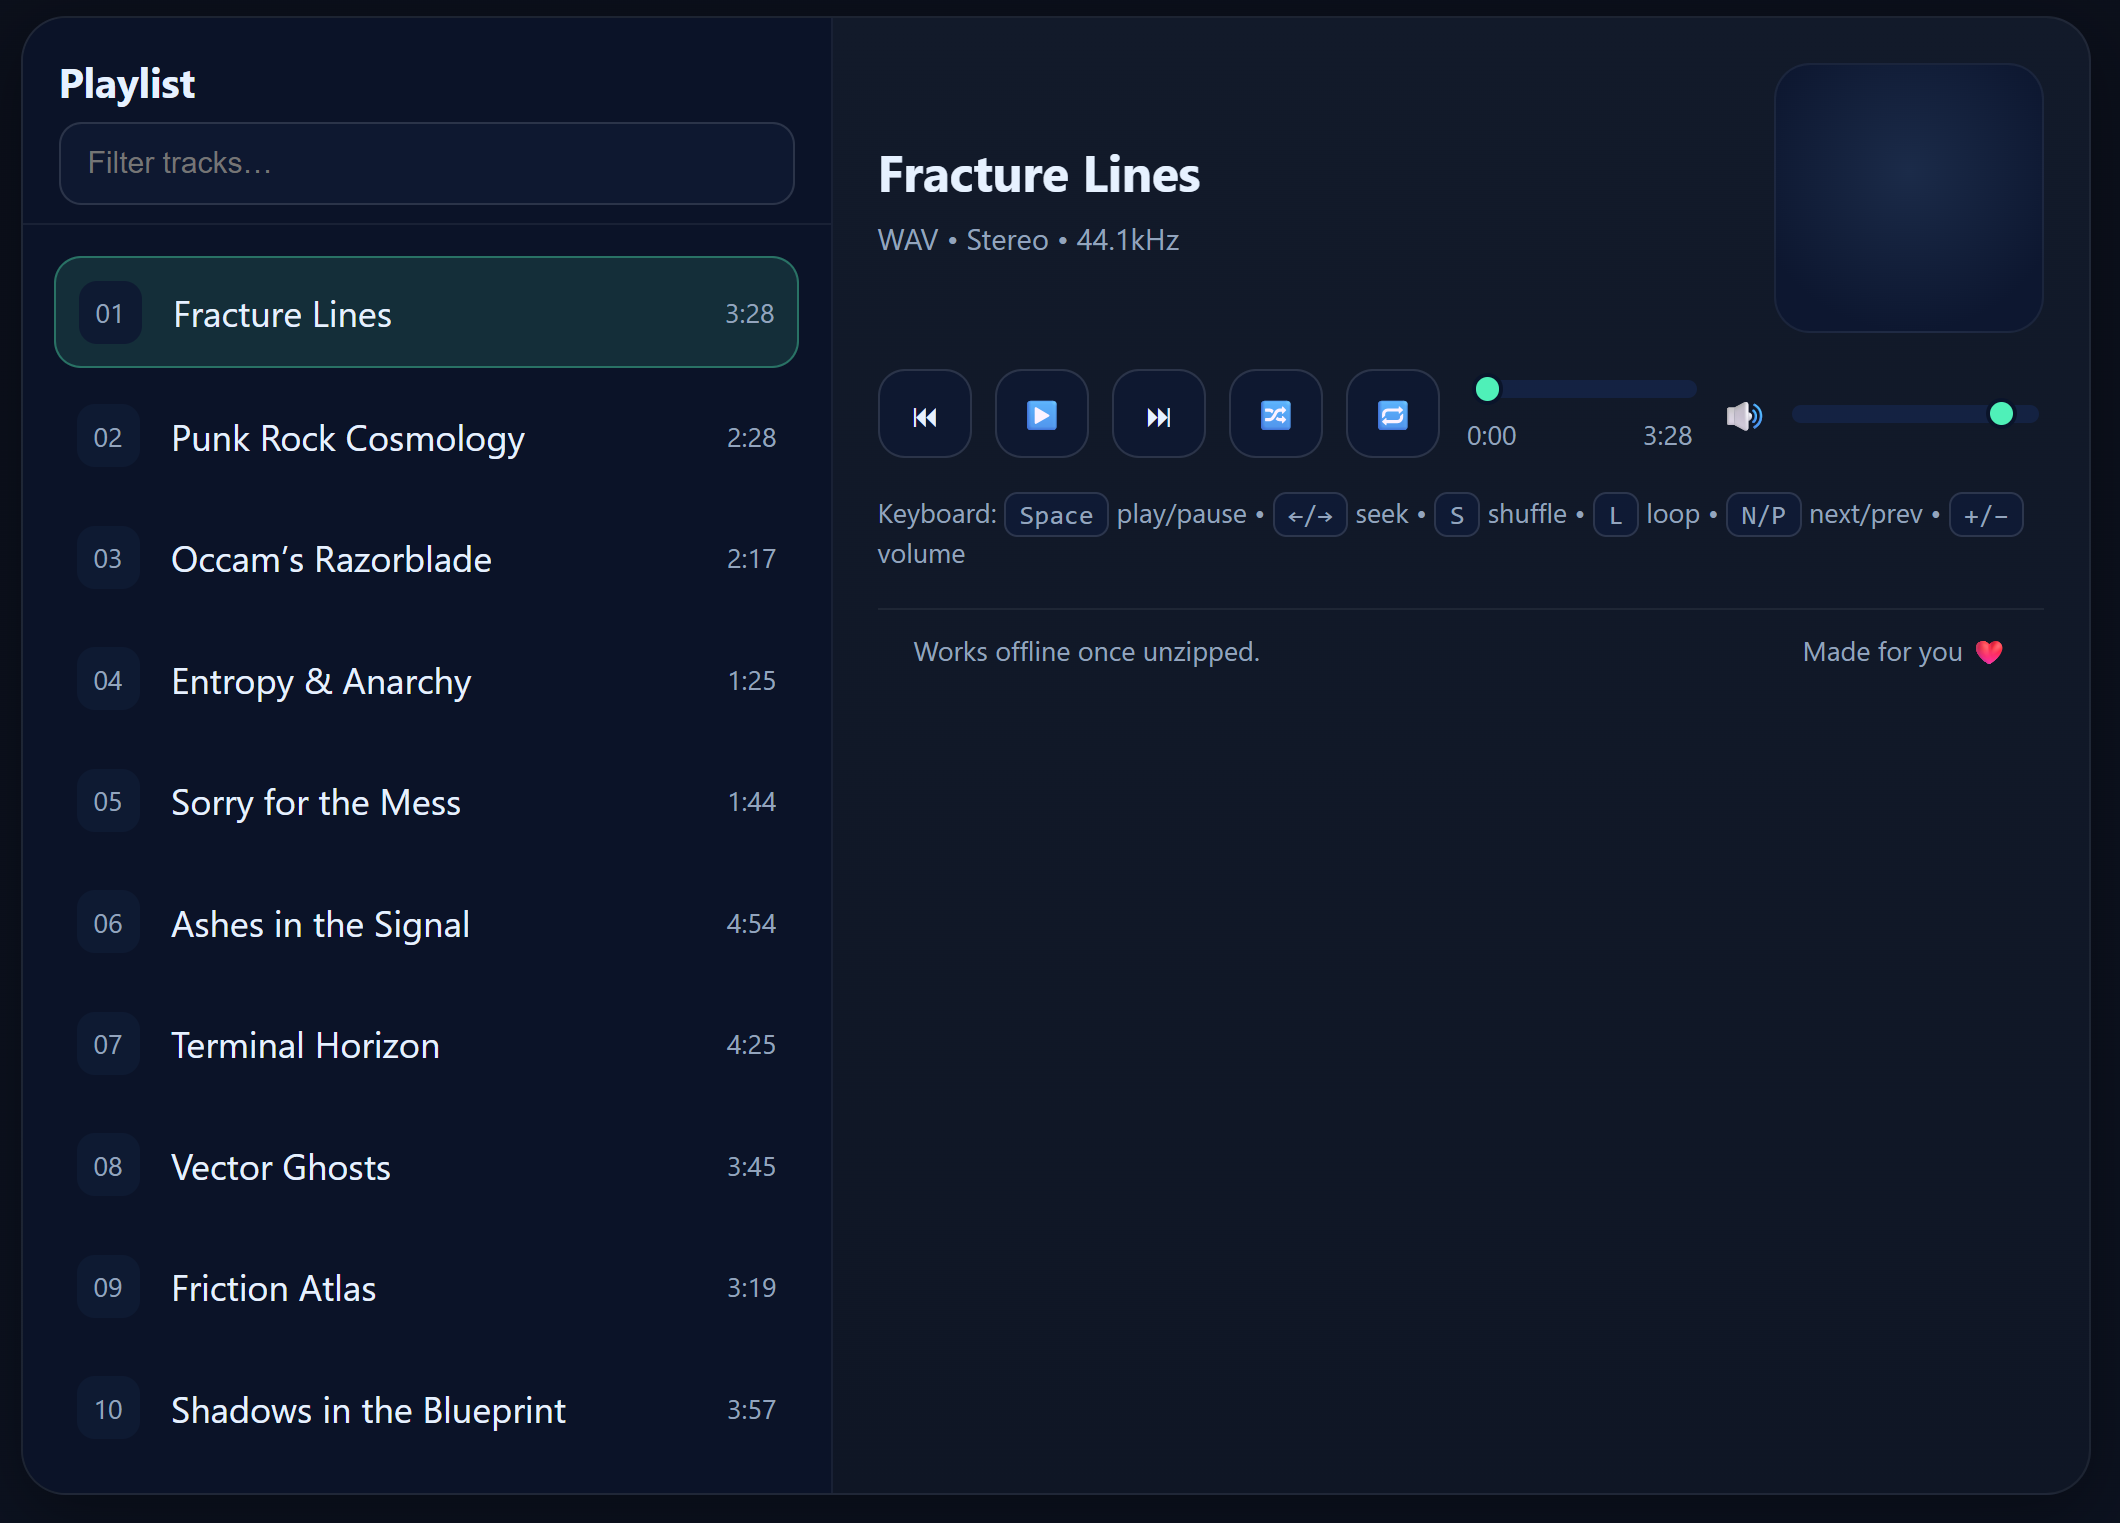This screenshot has width=2120, height=1523.
Task: Select Friction Atlas track
Action: click(426, 1287)
